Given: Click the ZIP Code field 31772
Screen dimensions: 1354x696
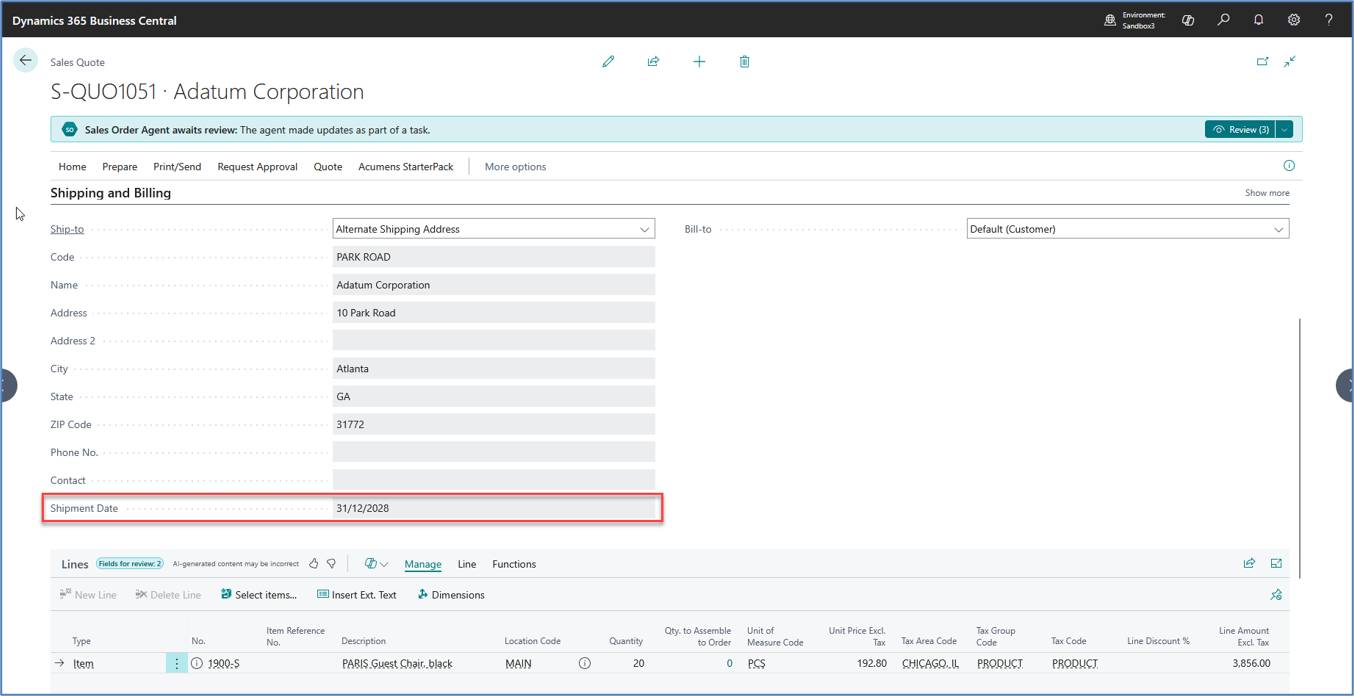Looking at the screenshot, I should click(494, 425).
